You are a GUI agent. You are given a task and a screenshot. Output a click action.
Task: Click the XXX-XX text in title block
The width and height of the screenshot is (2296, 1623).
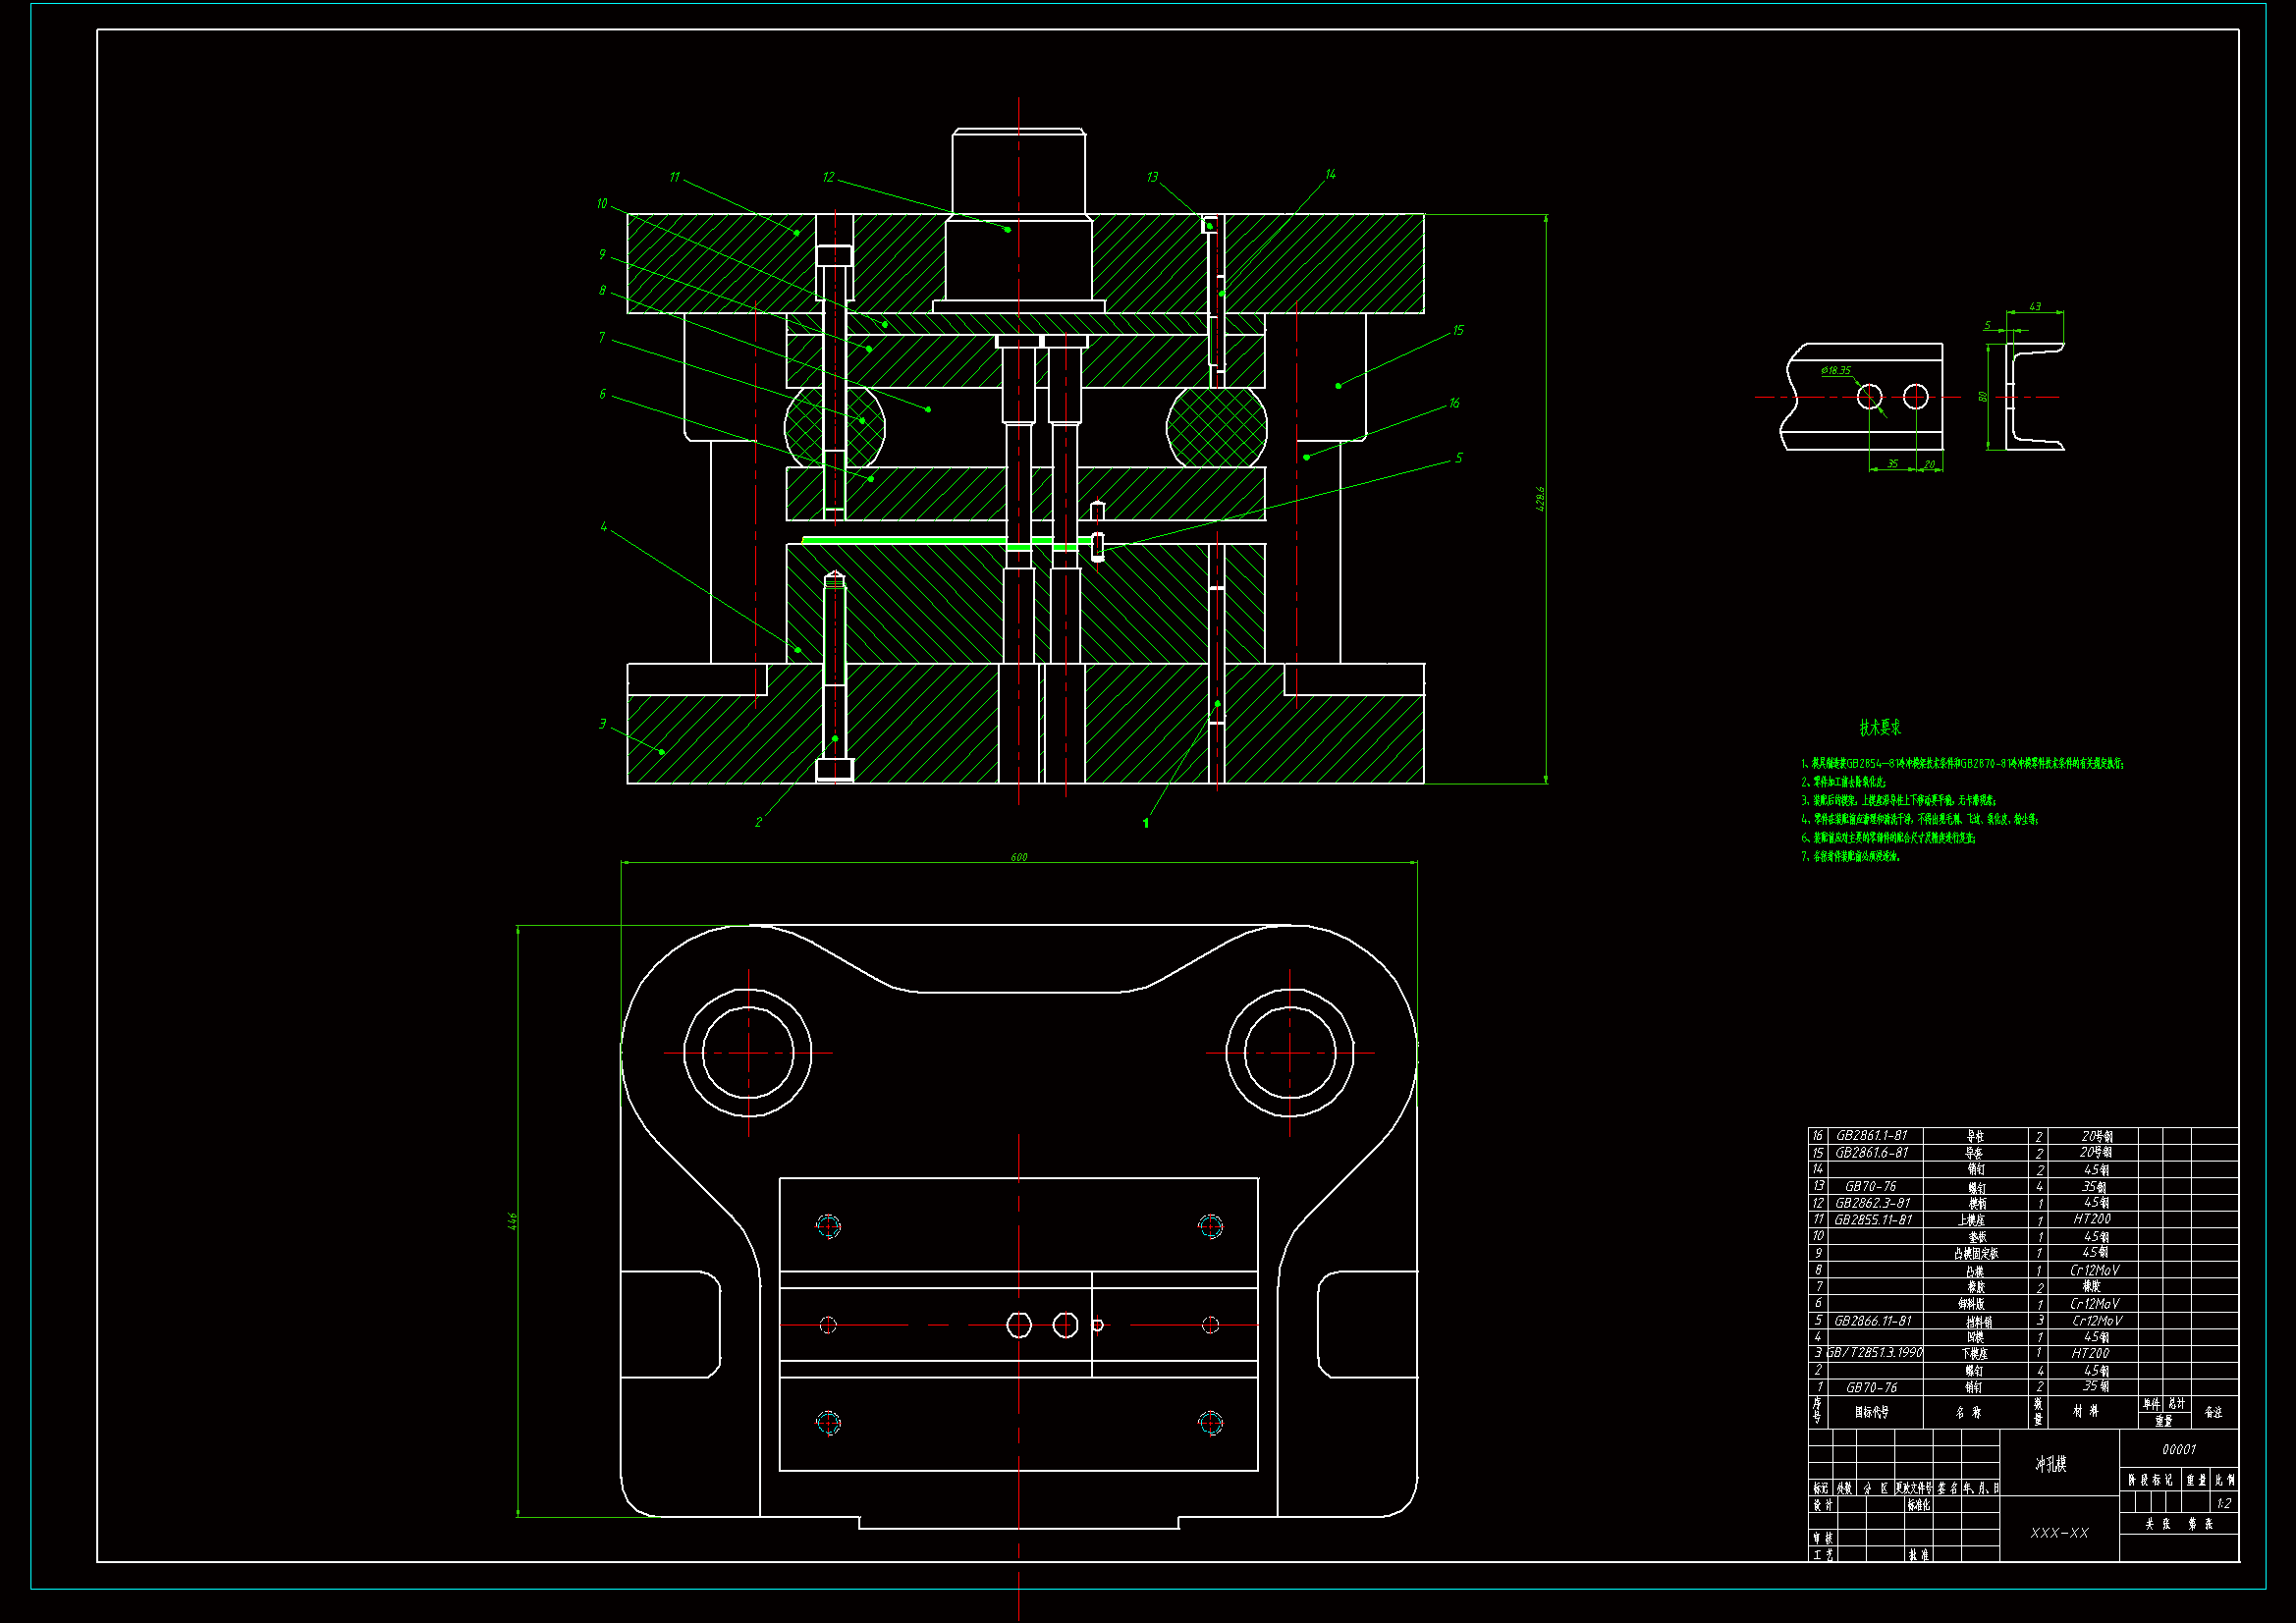point(2059,1533)
